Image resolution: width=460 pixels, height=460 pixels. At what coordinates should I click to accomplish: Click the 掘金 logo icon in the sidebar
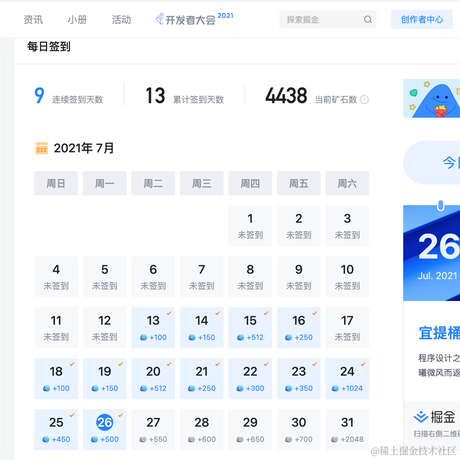[421, 417]
